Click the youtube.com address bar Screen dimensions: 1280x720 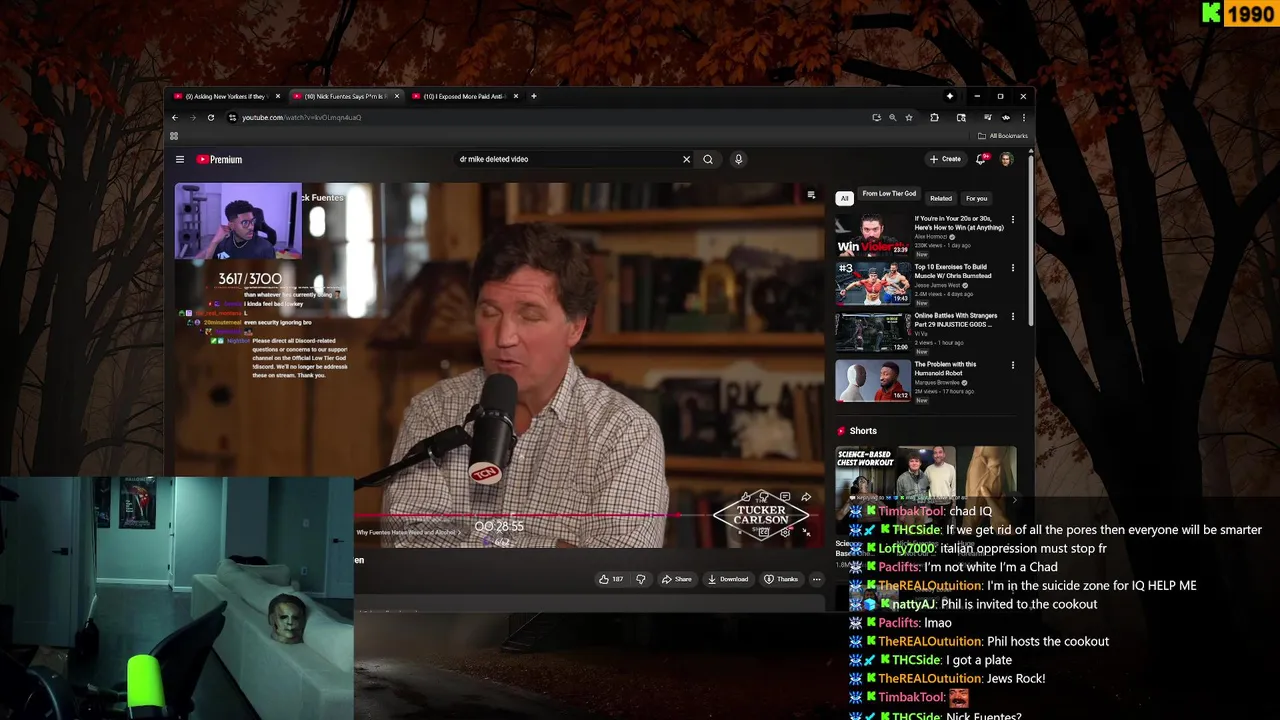coord(550,117)
